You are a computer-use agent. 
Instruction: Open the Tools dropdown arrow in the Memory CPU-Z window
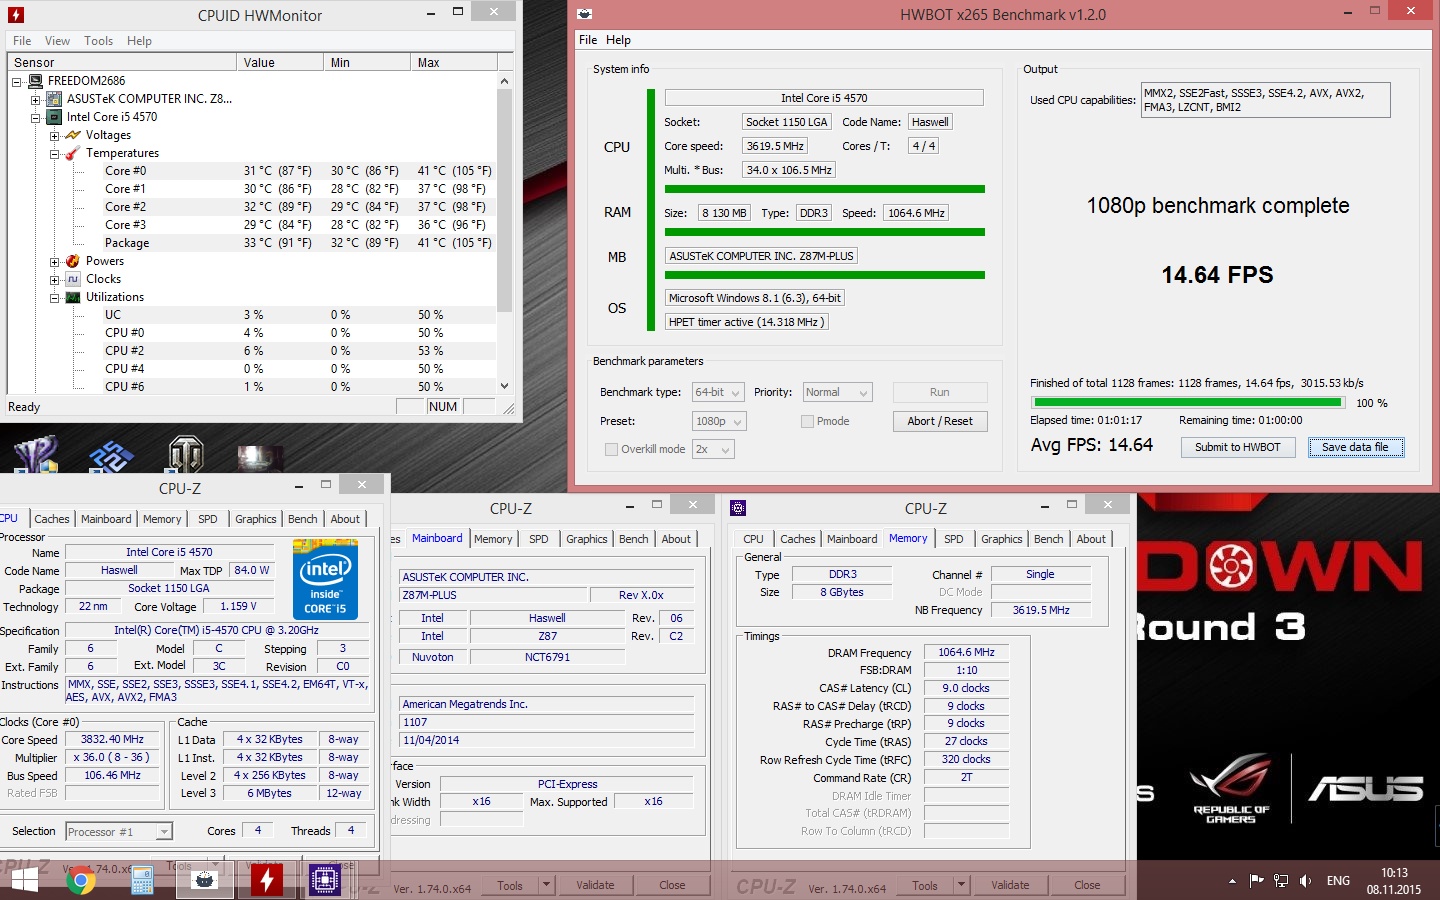click(x=961, y=885)
